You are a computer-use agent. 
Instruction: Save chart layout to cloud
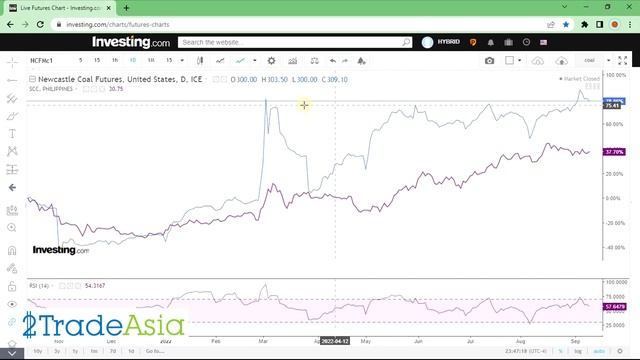pos(562,61)
